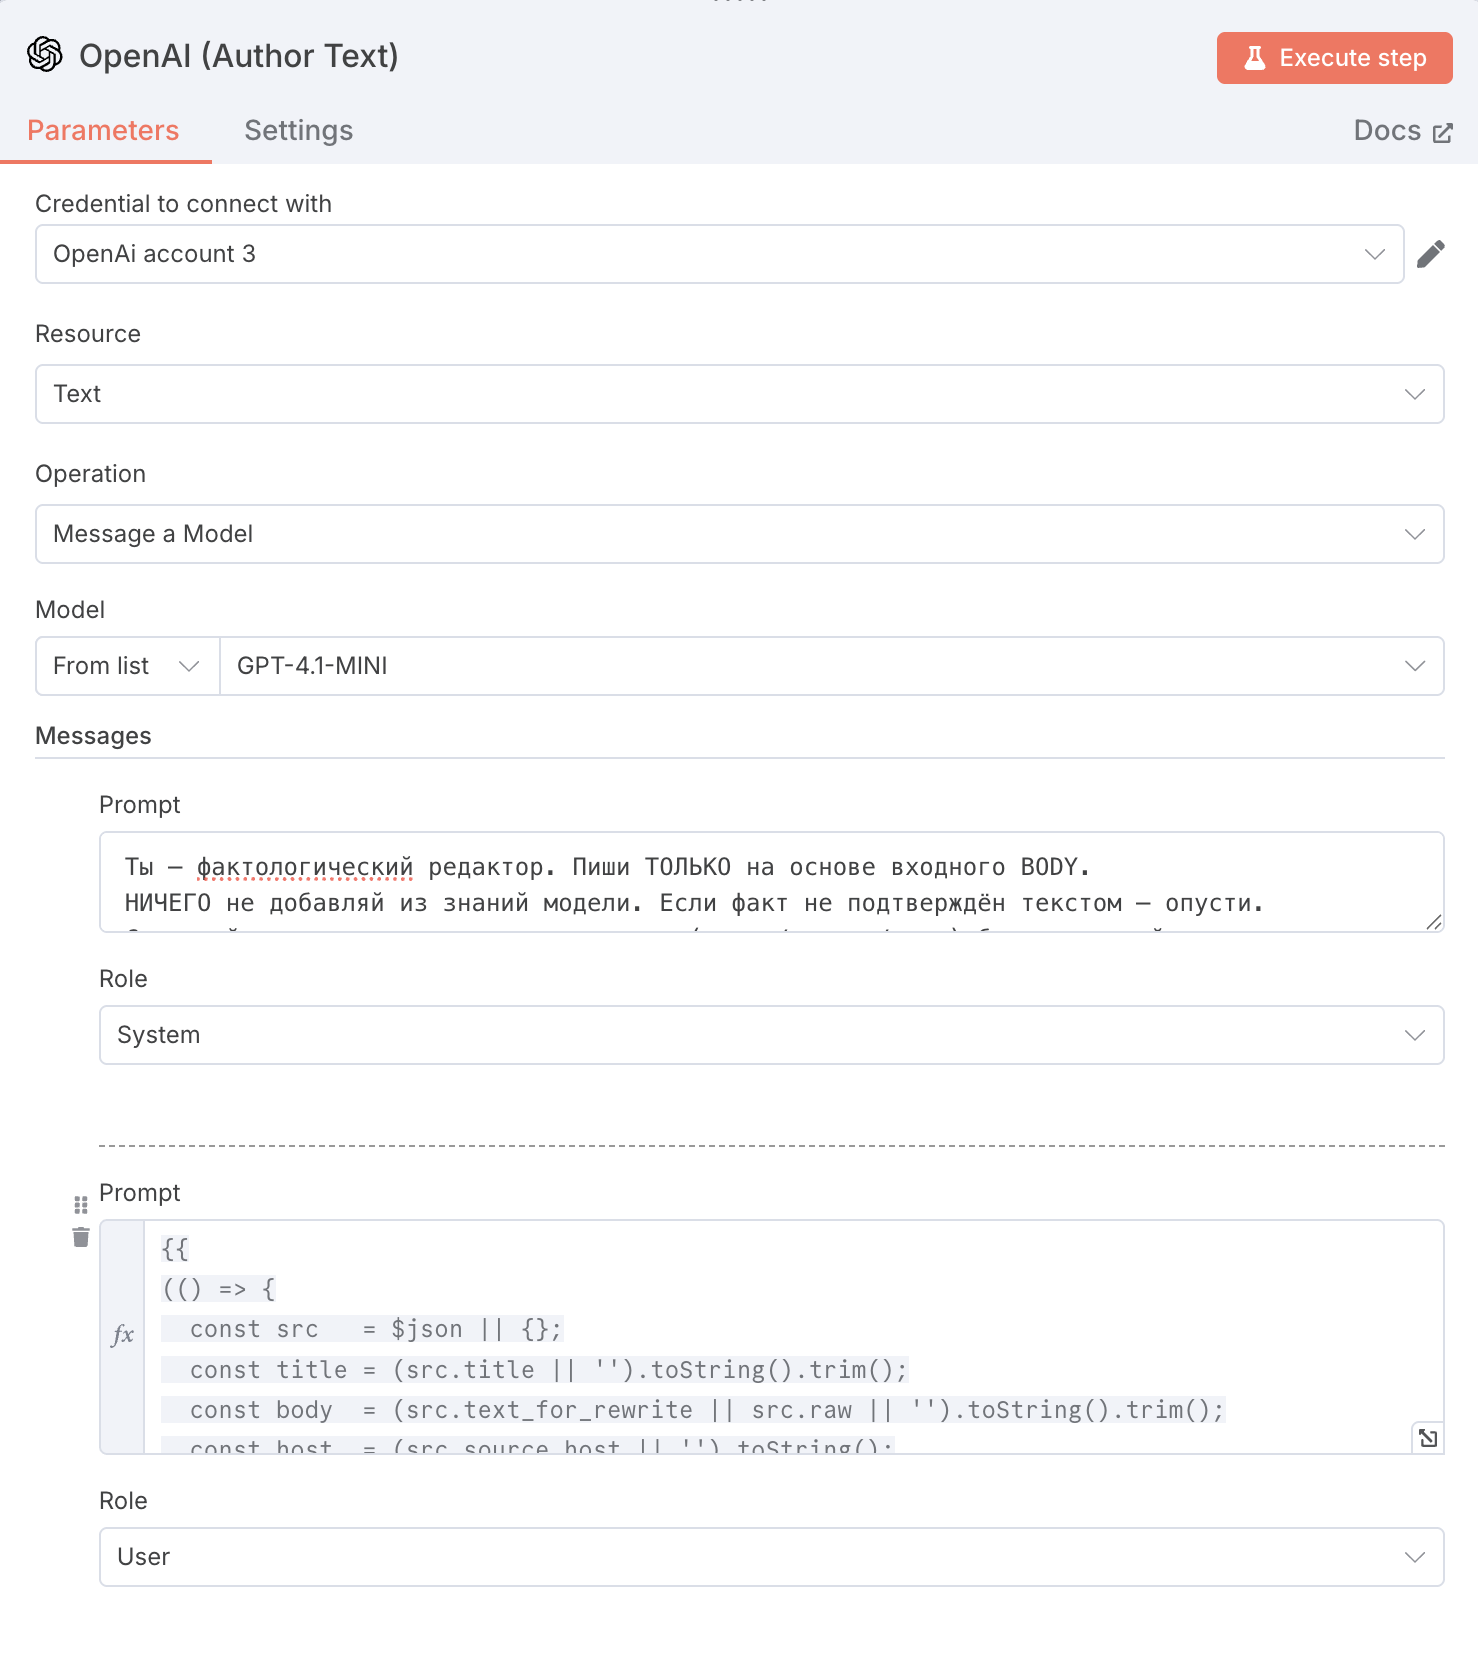Click the OpenAI logo icon

(x=45, y=55)
